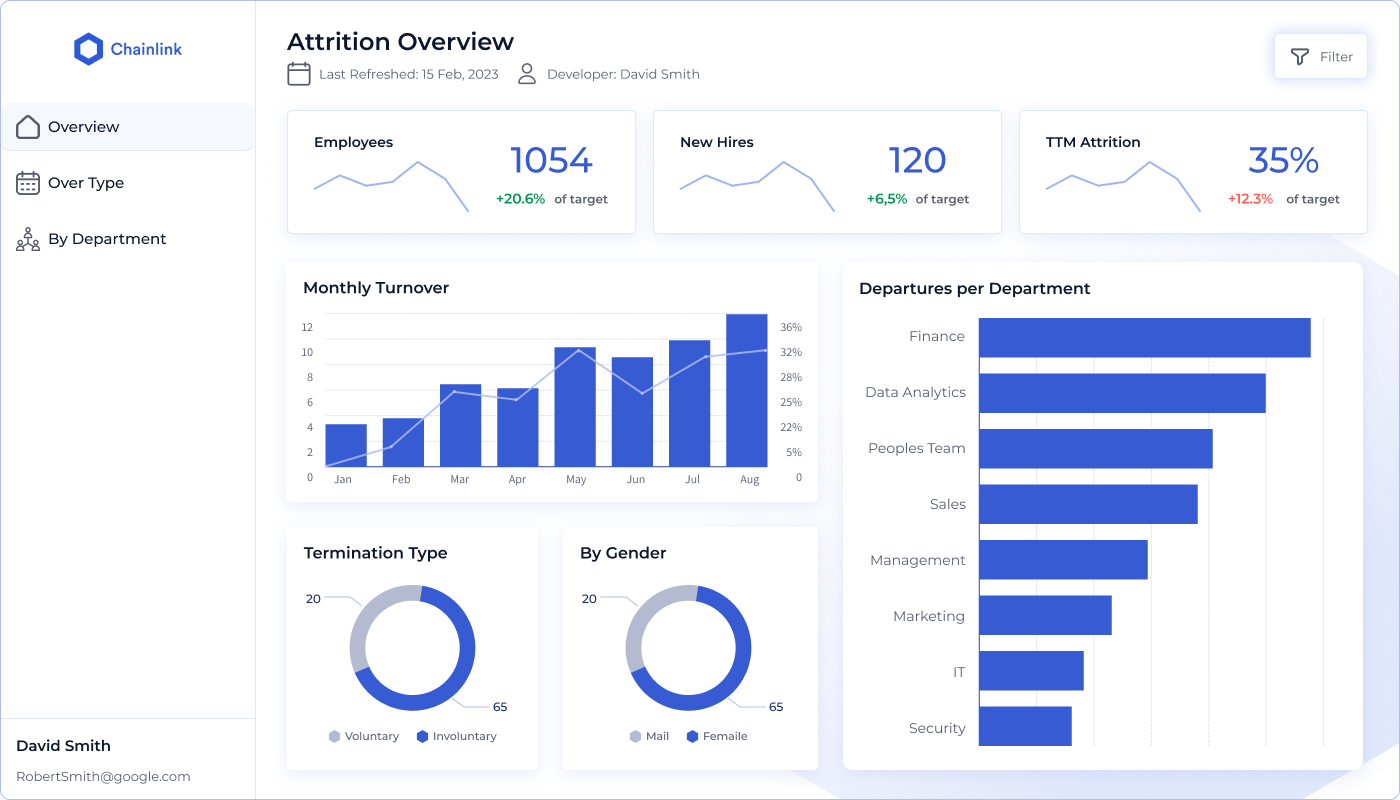Switch to the Over Type tab
Screen dimensions: 1400x800
(x=128, y=183)
